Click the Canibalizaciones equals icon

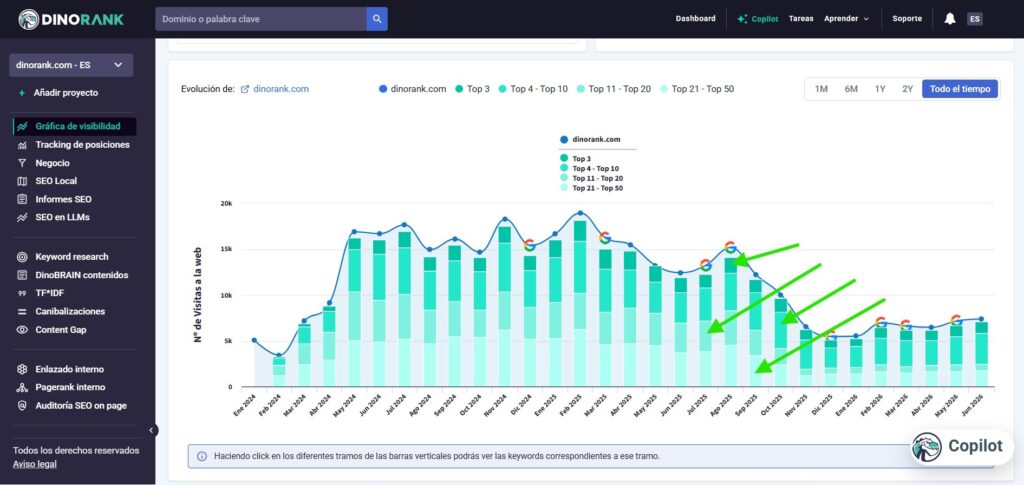22,312
